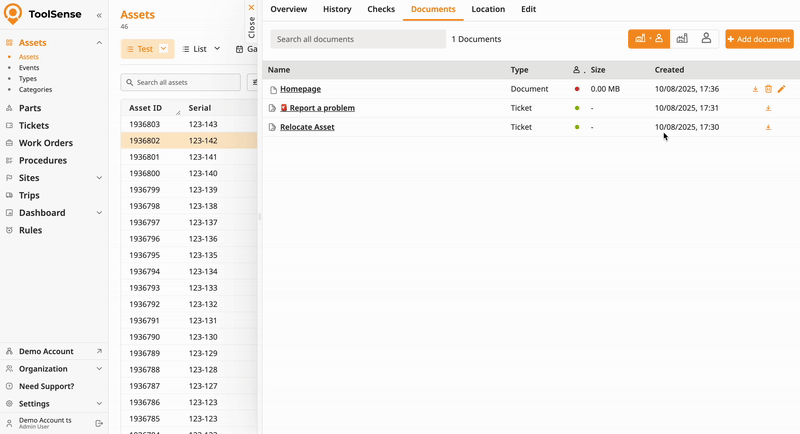Open Parts in the sidebar
Screen dimensions: 800x434
pyautogui.click(x=30, y=108)
